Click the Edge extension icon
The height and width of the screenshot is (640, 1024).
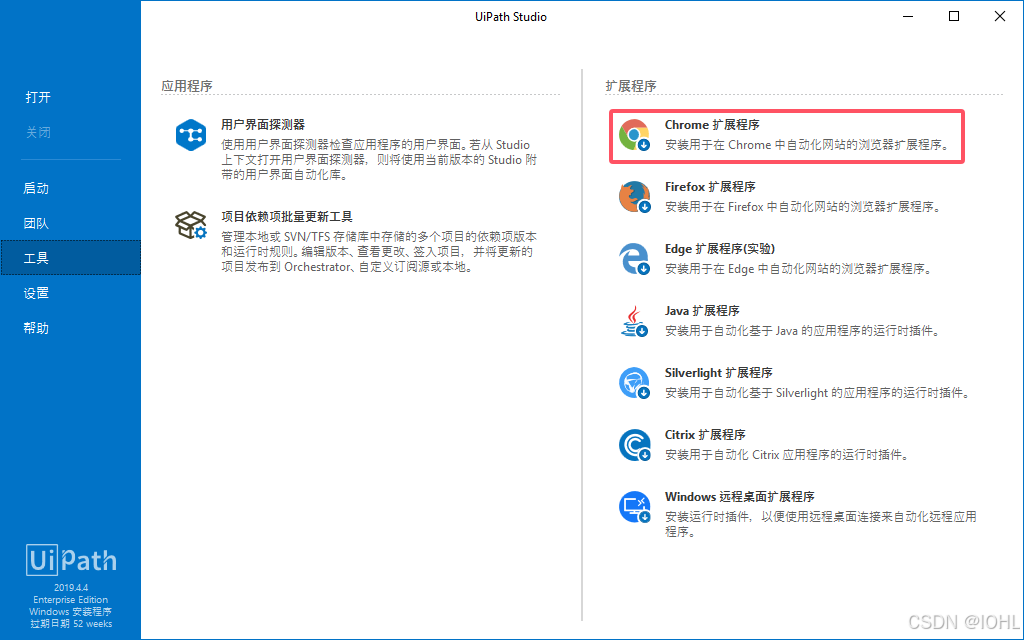point(634,259)
